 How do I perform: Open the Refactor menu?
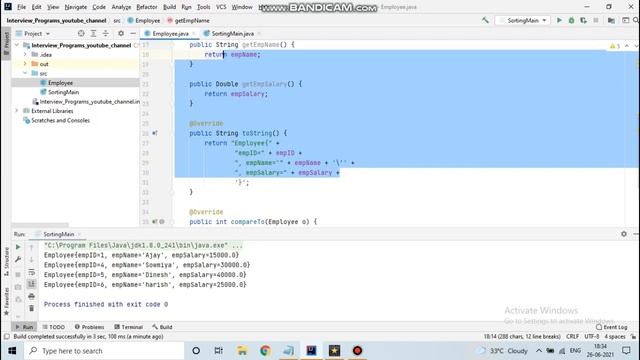[x=147, y=7]
